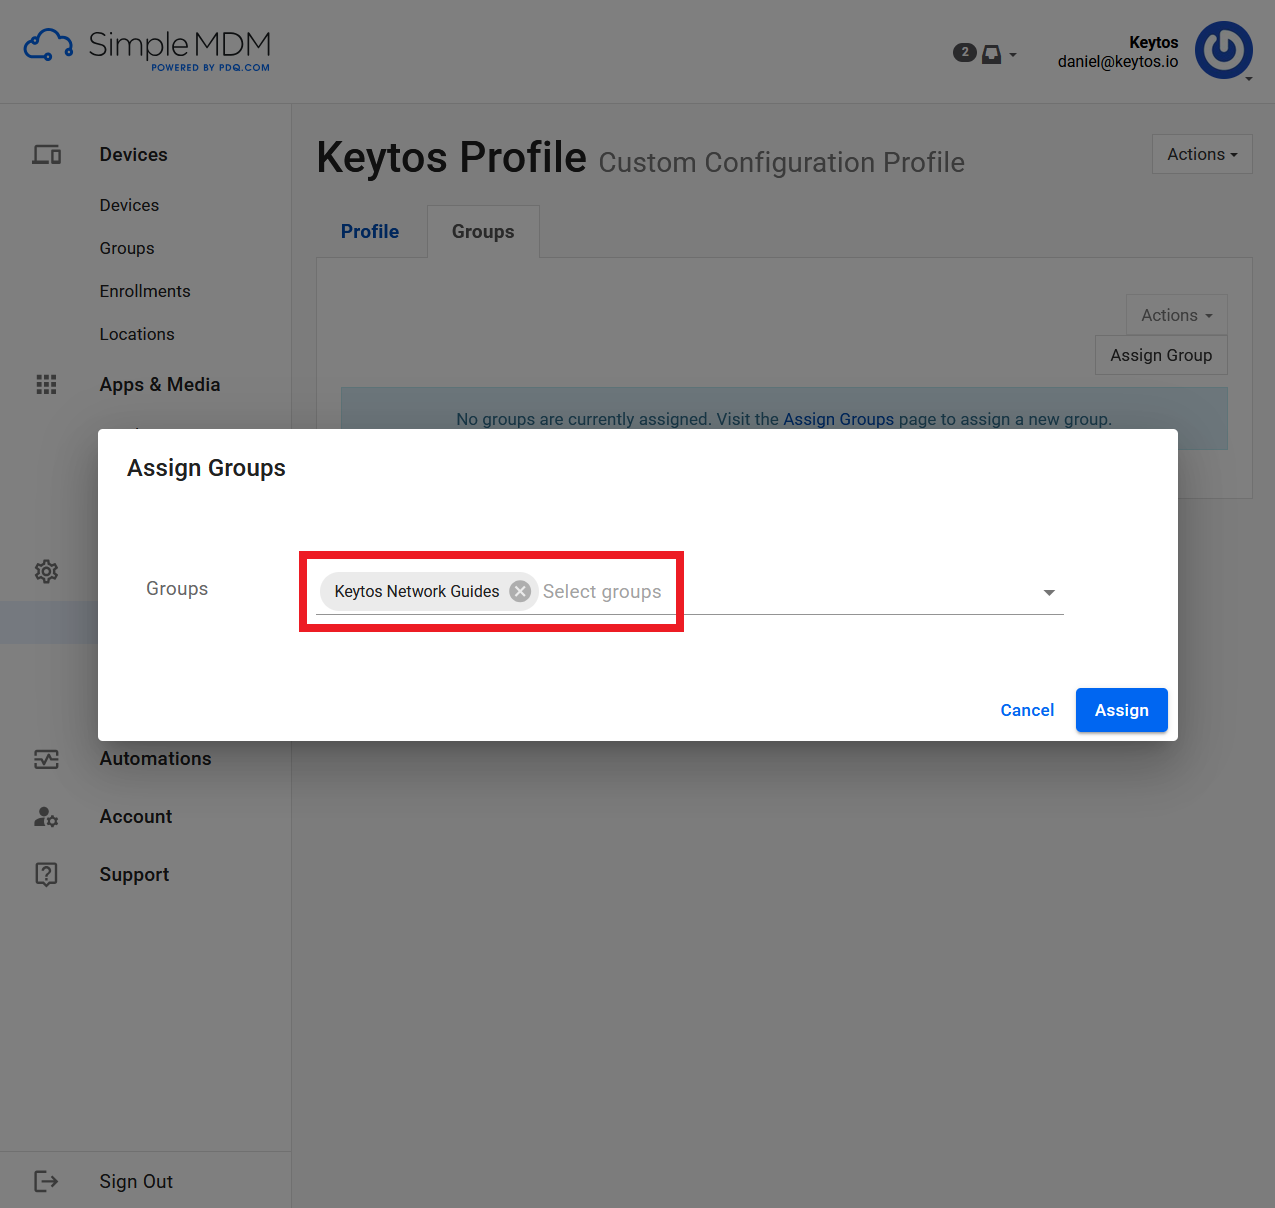Expand the Groups select dropdown arrow

[x=1049, y=593]
